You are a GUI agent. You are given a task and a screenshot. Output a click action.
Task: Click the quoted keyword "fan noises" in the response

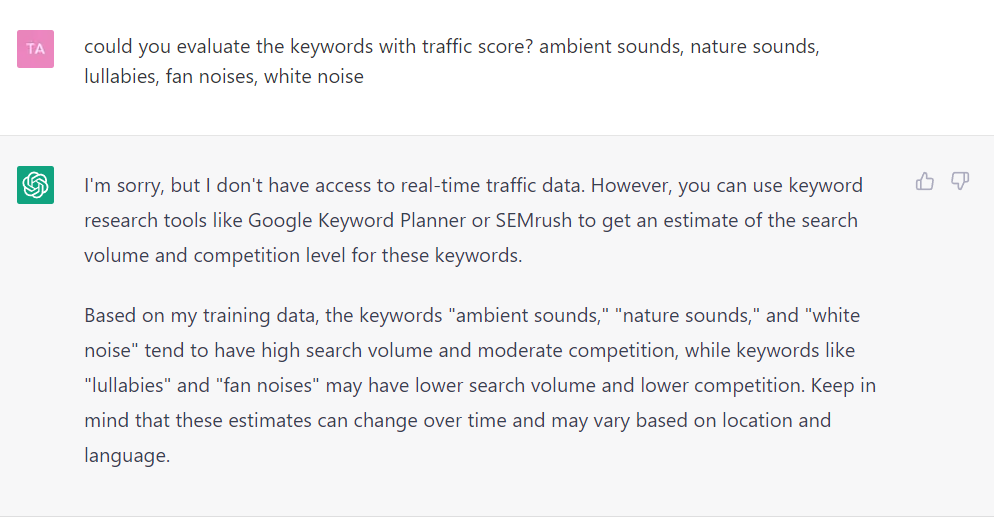pyautogui.click(x=268, y=386)
